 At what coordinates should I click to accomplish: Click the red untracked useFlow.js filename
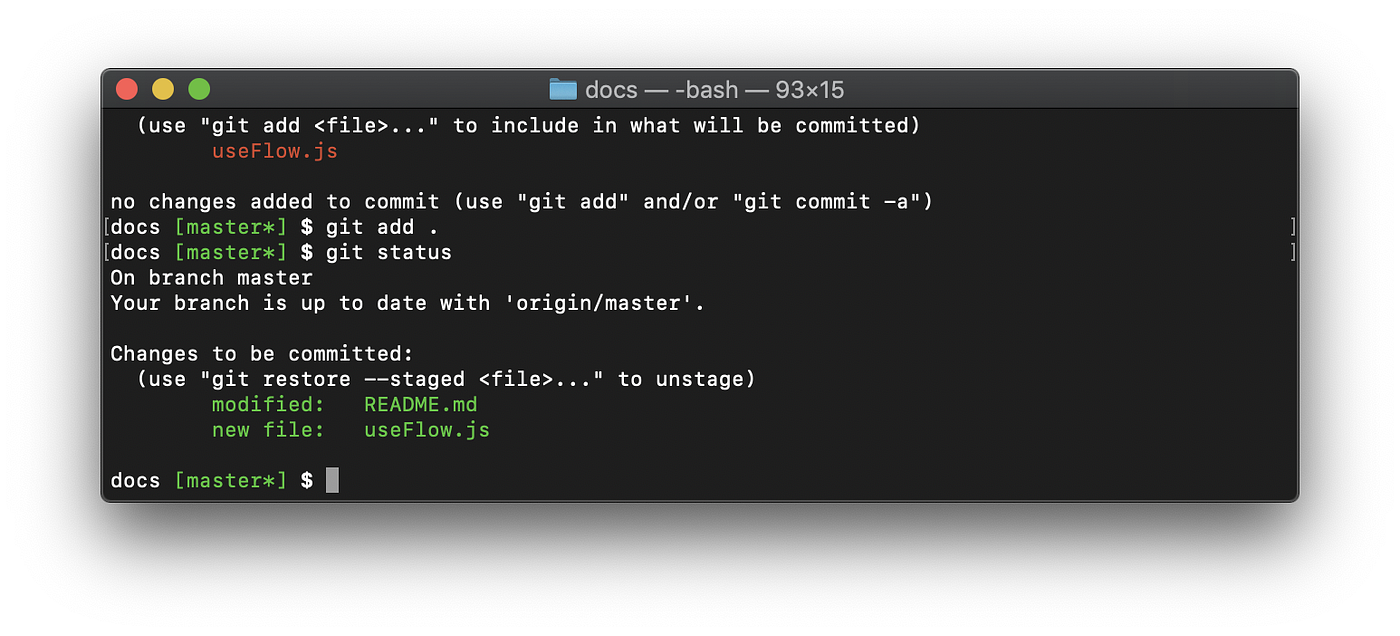[275, 151]
